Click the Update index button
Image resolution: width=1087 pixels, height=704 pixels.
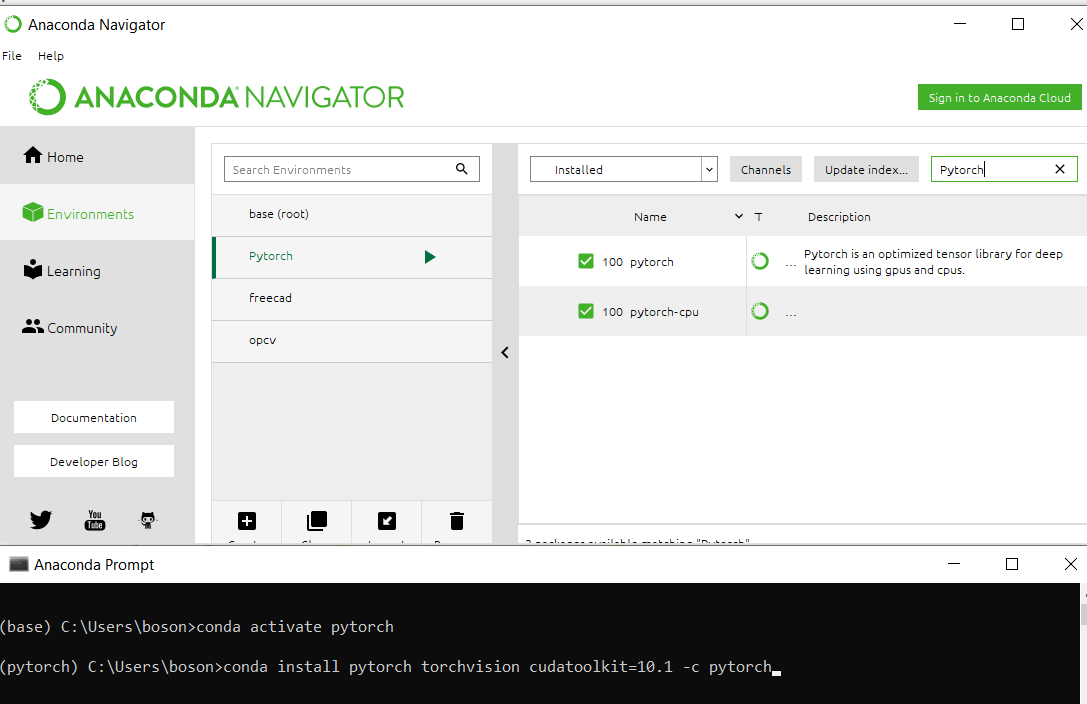866,169
